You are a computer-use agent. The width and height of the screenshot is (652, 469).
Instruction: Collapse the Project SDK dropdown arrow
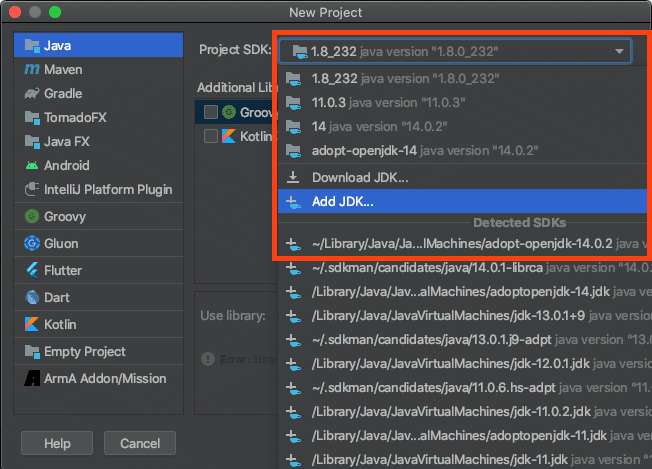pyautogui.click(x=619, y=51)
